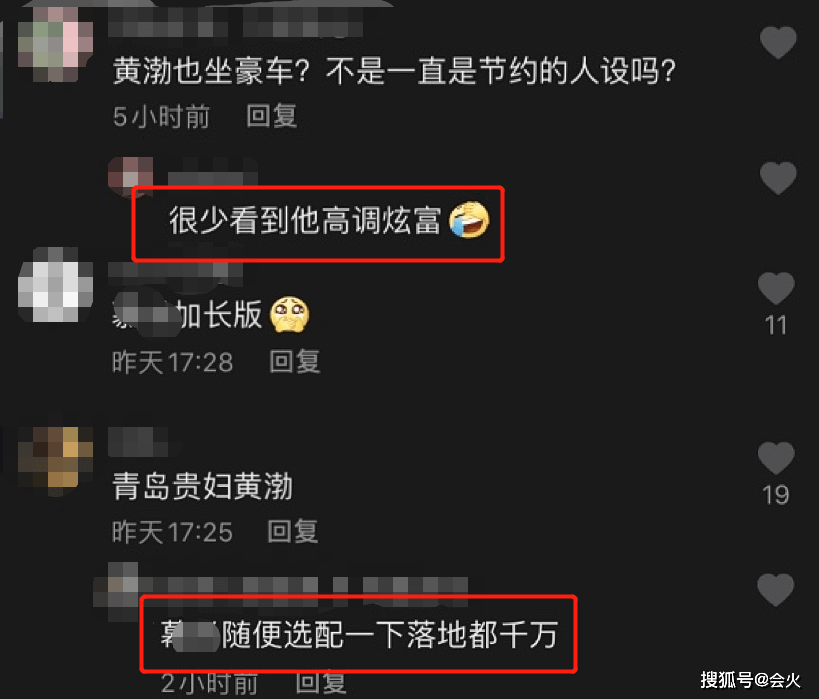Open profile avatar of 黄渤也坐豪车 commenter
This screenshot has width=819, height=699.
click(x=55, y=44)
